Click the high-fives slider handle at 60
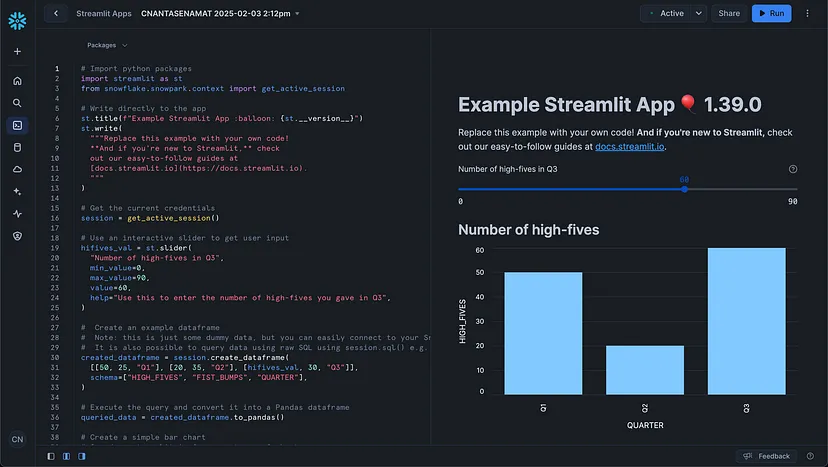Image resolution: width=828 pixels, height=467 pixels. click(684, 189)
